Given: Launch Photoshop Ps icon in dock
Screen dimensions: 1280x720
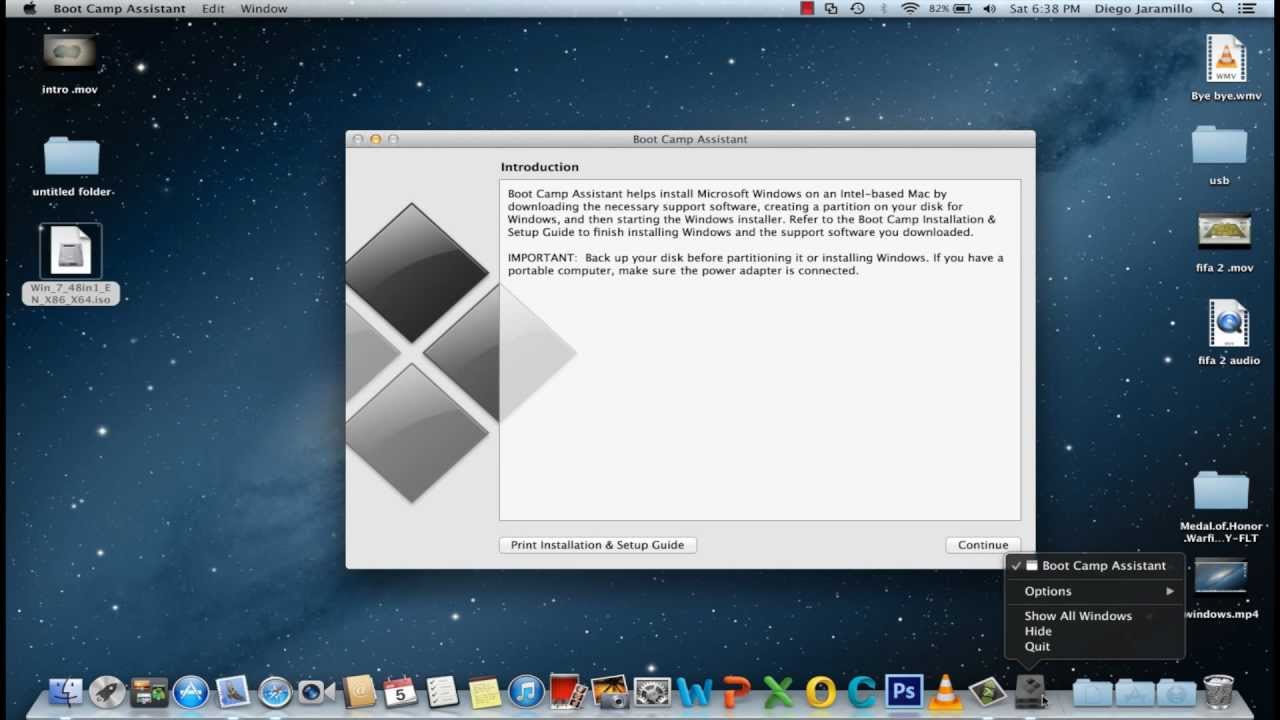Looking at the screenshot, I should click(x=904, y=692).
